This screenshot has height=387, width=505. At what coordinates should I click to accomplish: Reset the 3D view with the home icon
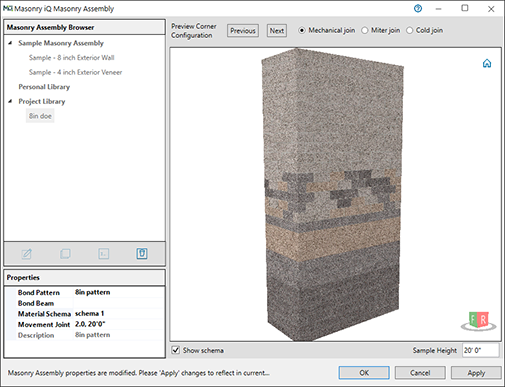(x=487, y=63)
